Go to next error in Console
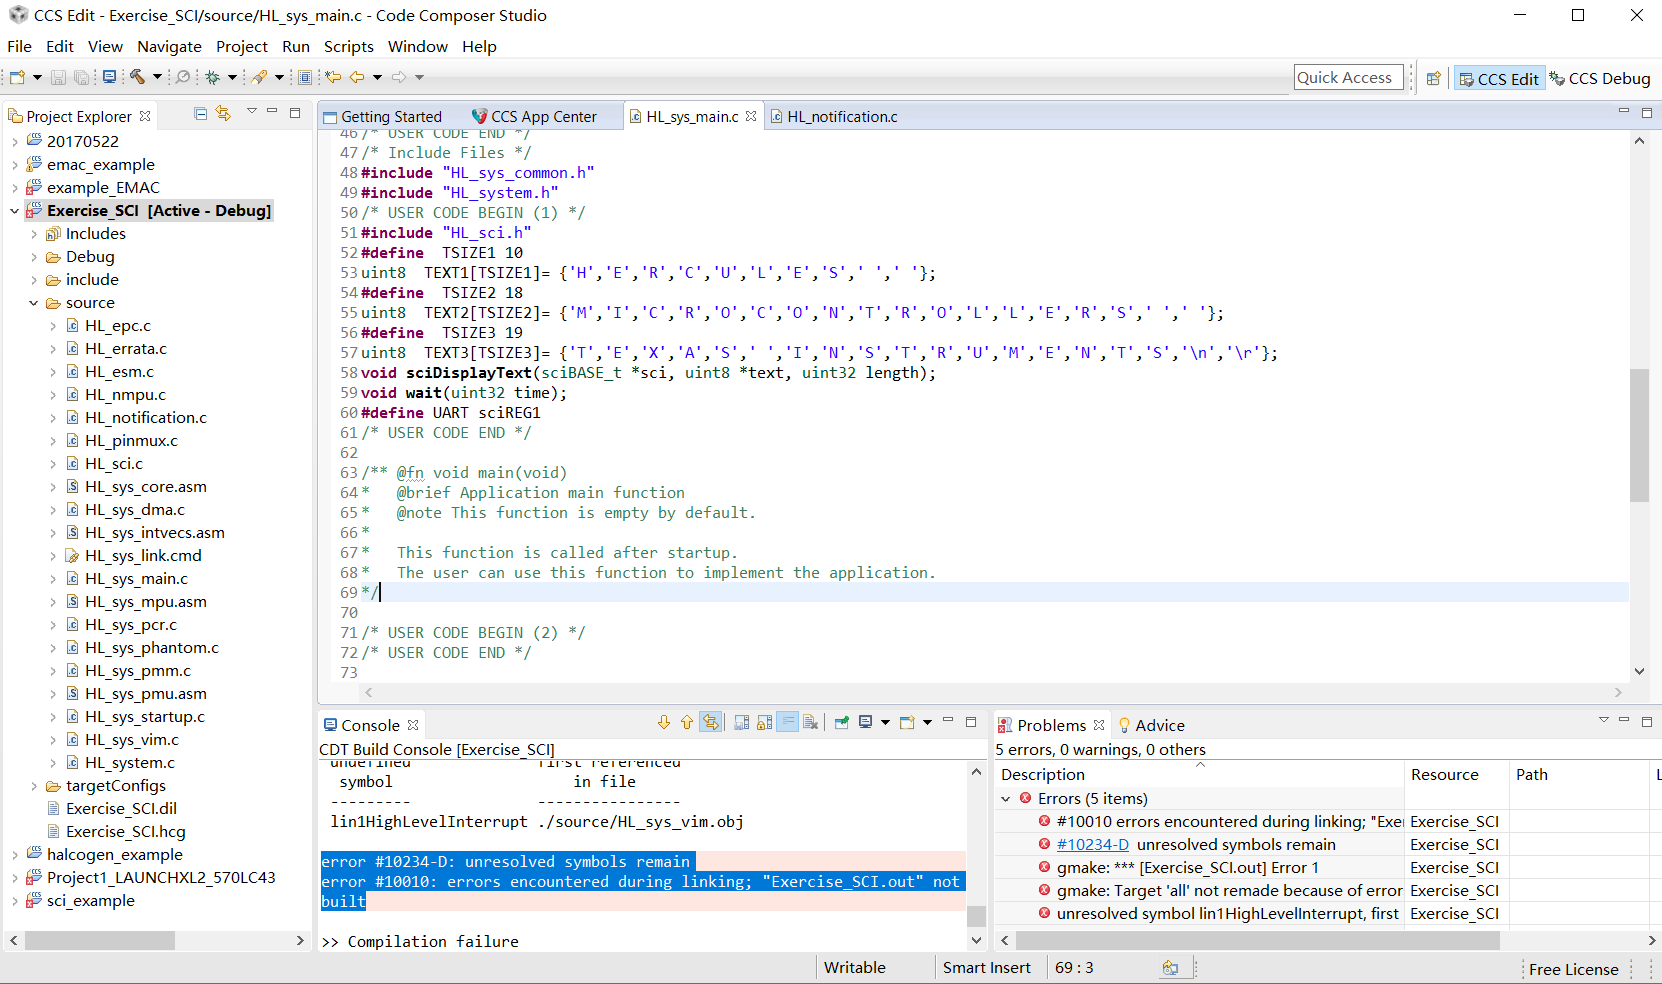Image resolution: width=1662 pixels, height=984 pixels. pyautogui.click(x=664, y=723)
